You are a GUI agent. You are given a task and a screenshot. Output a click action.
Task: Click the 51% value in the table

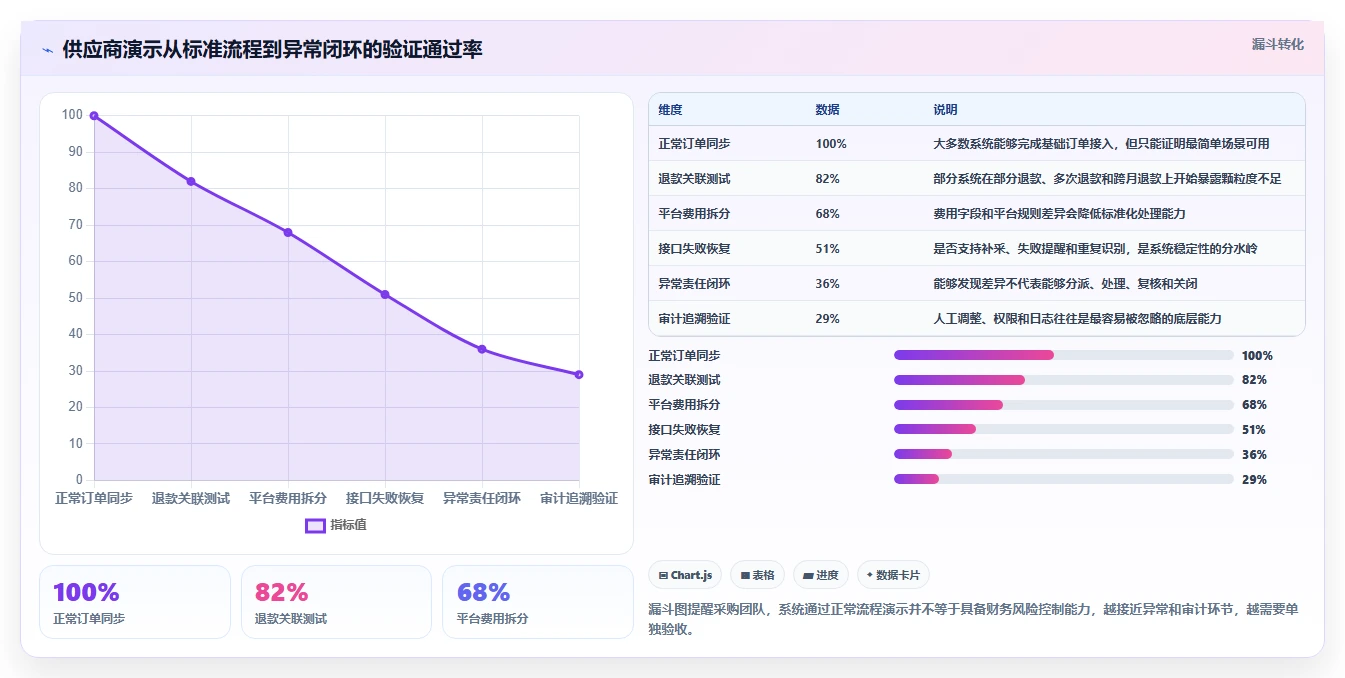coord(827,249)
